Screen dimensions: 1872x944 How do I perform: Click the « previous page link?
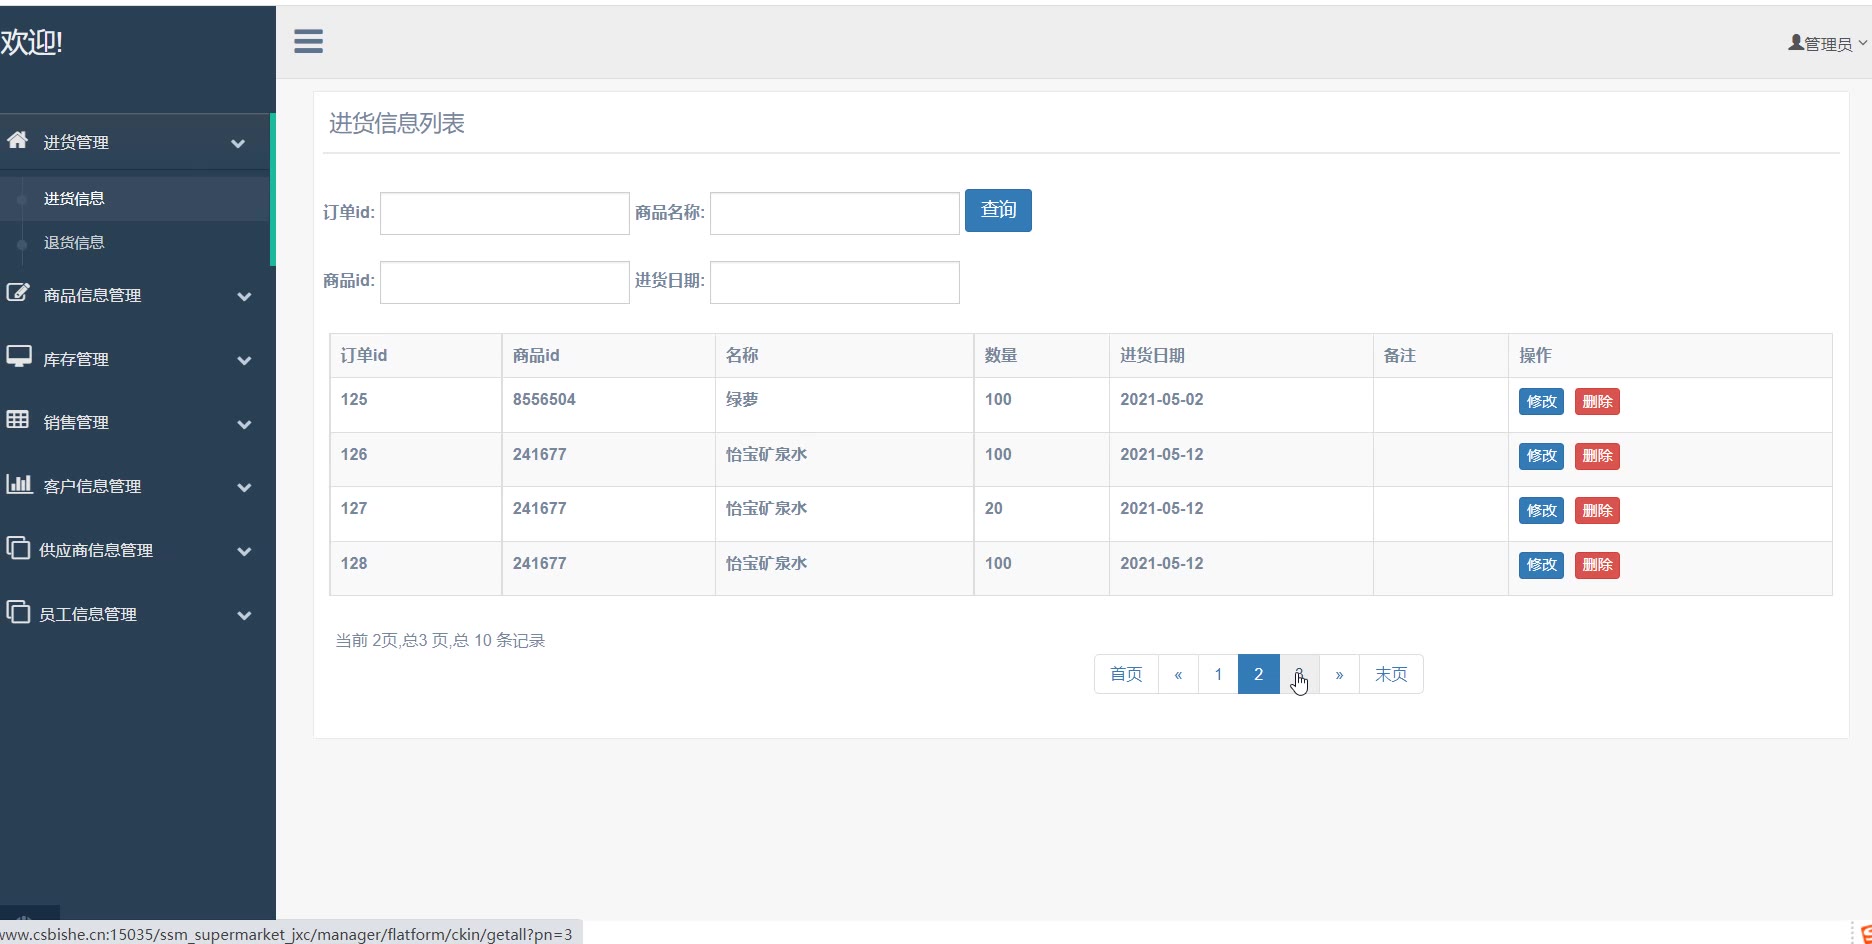click(x=1178, y=674)
